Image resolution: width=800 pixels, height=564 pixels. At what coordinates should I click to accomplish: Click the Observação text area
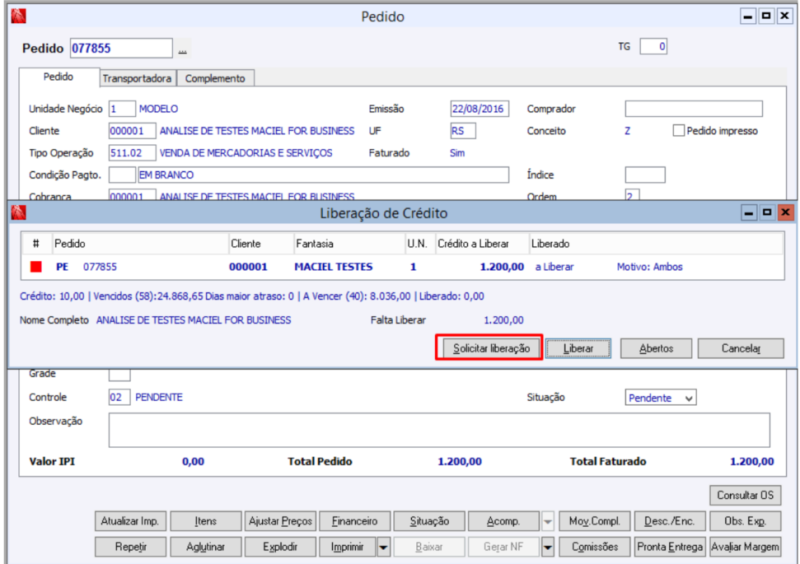click(x=439, y=430)
